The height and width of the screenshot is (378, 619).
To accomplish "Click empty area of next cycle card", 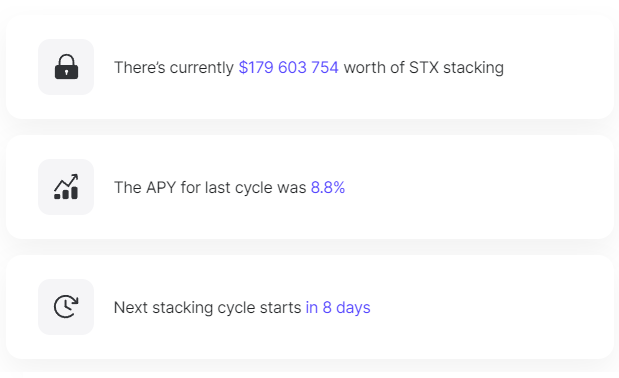I will [x=490, y=307].
